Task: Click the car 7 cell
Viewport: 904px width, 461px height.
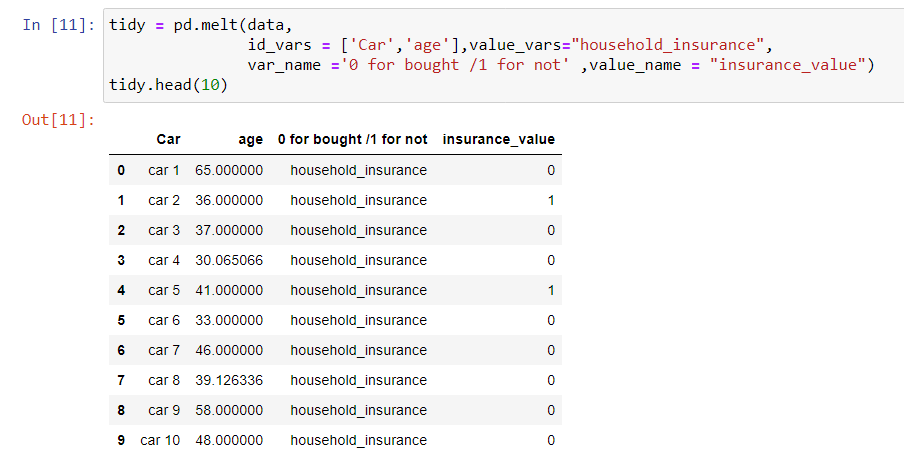Action: 164,350
